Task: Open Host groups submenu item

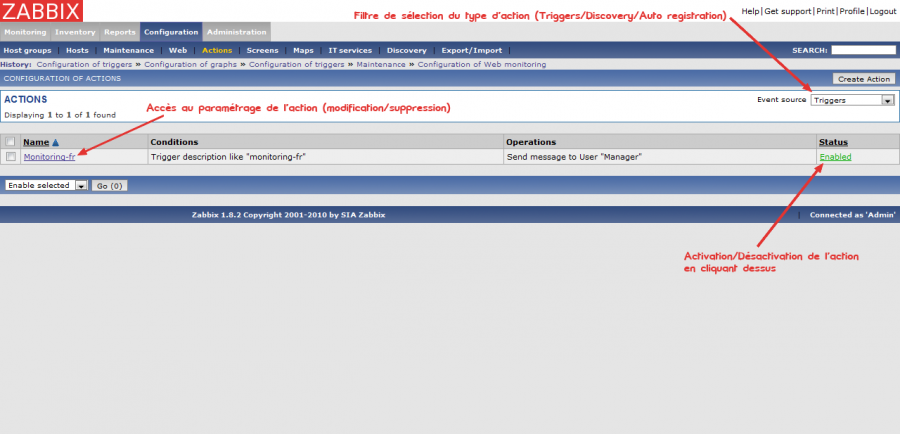Action: tap(28, 51)
